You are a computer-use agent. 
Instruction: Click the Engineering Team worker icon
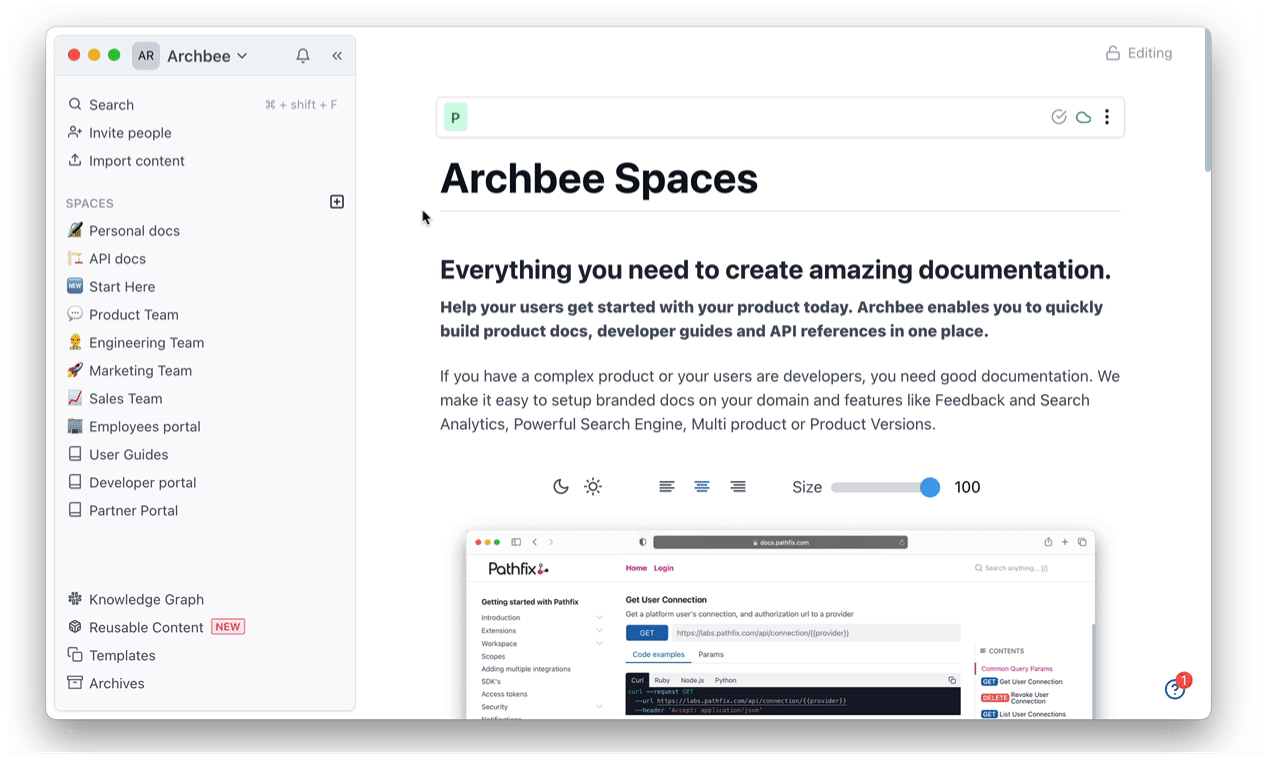pyautogui.click(x=75, y=342)
